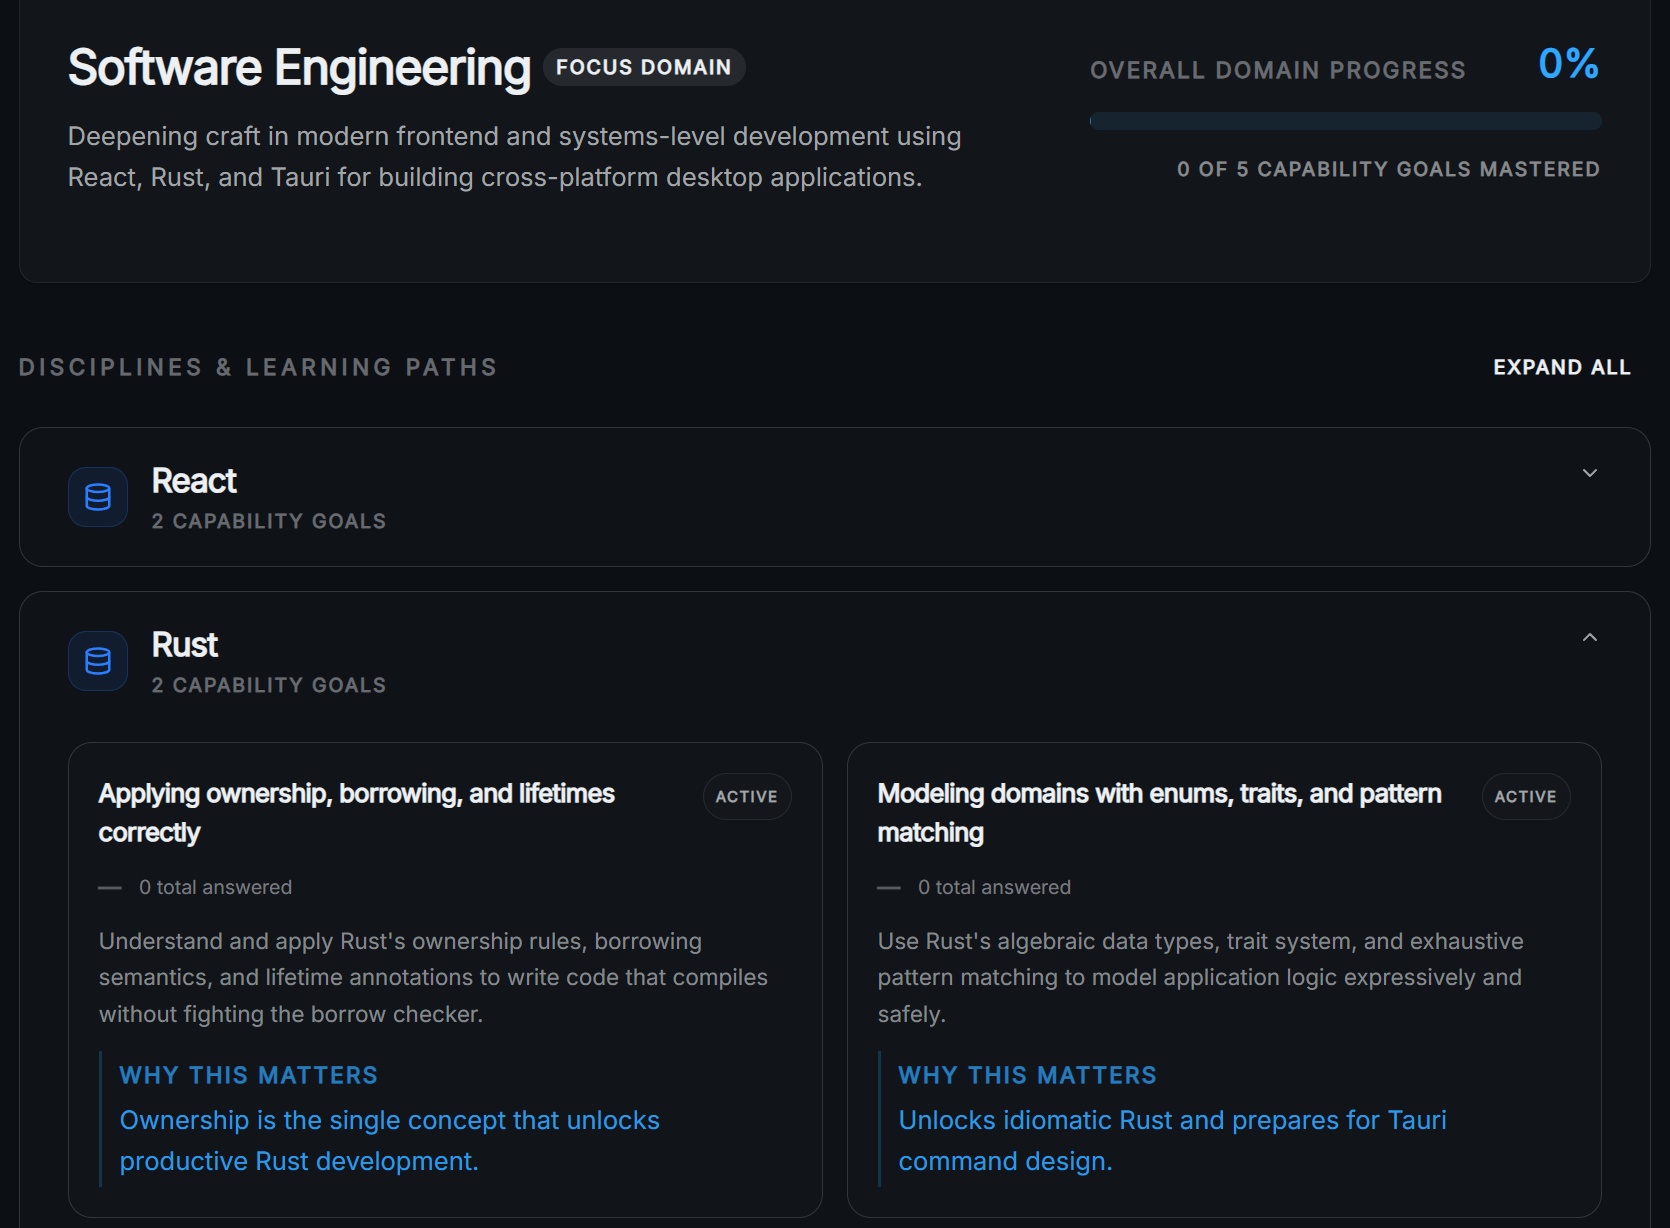
Task: Click 'Why This Matters' in ownership card
Action: click(x=249, y=1075)
